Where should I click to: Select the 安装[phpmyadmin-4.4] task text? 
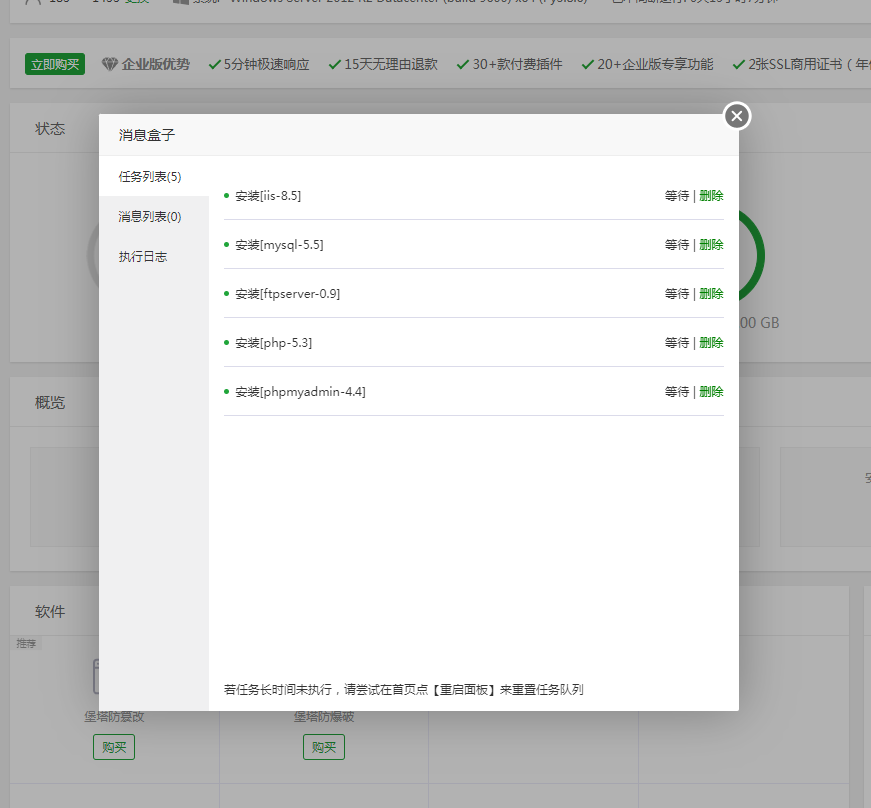[x=300, y=392]
